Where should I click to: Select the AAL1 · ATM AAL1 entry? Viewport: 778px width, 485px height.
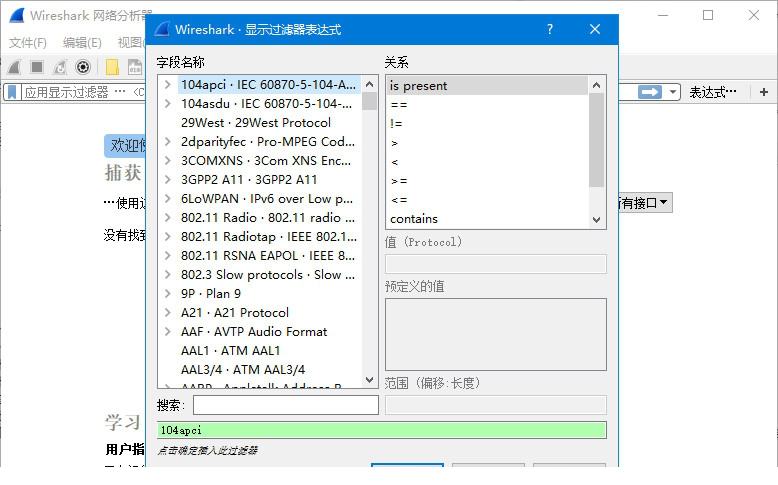click(x=230, y=350)
